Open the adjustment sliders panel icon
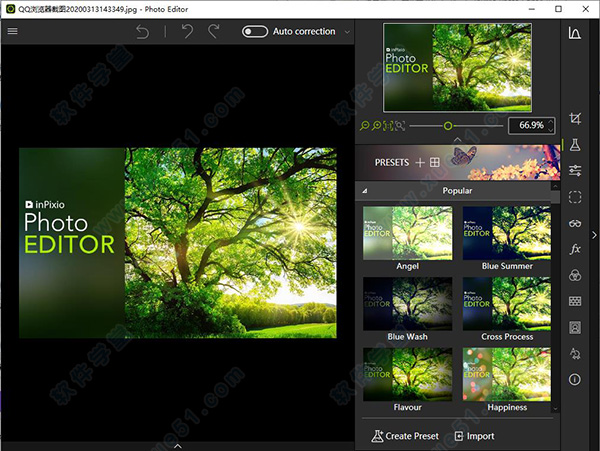This screenshot has height=451, width=600. pyautogui.click(x=575, y=170)
